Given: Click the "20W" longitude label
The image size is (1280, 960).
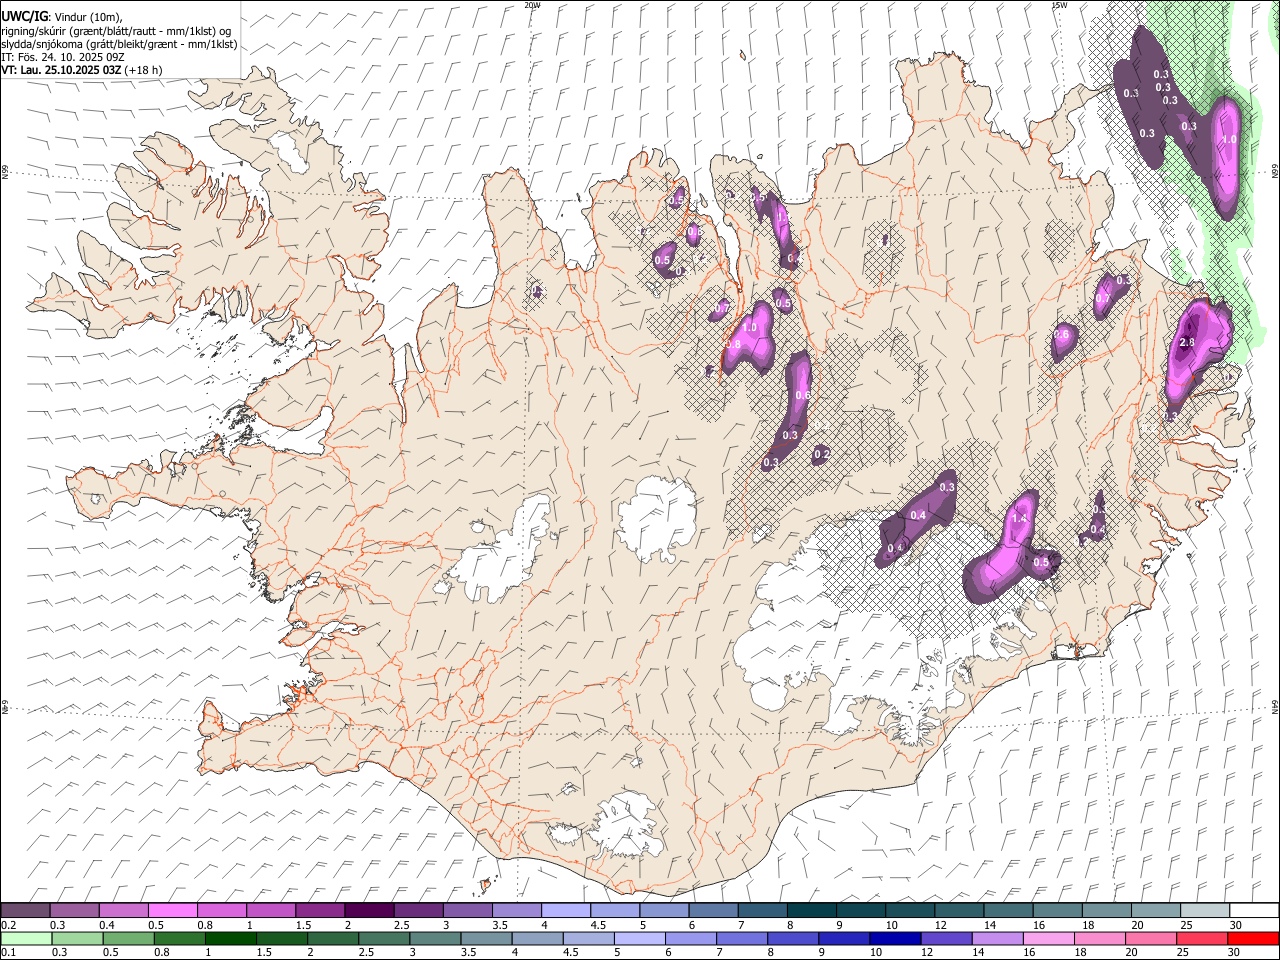Looking at the screenshot, I should point(533,5).
